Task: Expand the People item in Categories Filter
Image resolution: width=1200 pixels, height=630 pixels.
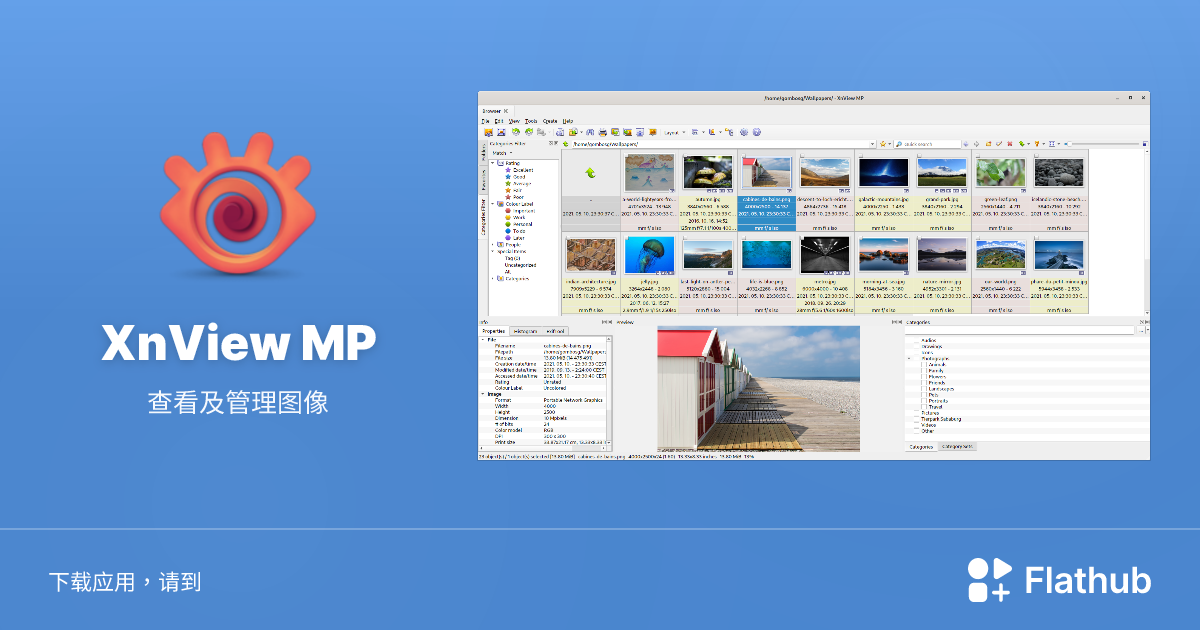Action: click(492, 244)
